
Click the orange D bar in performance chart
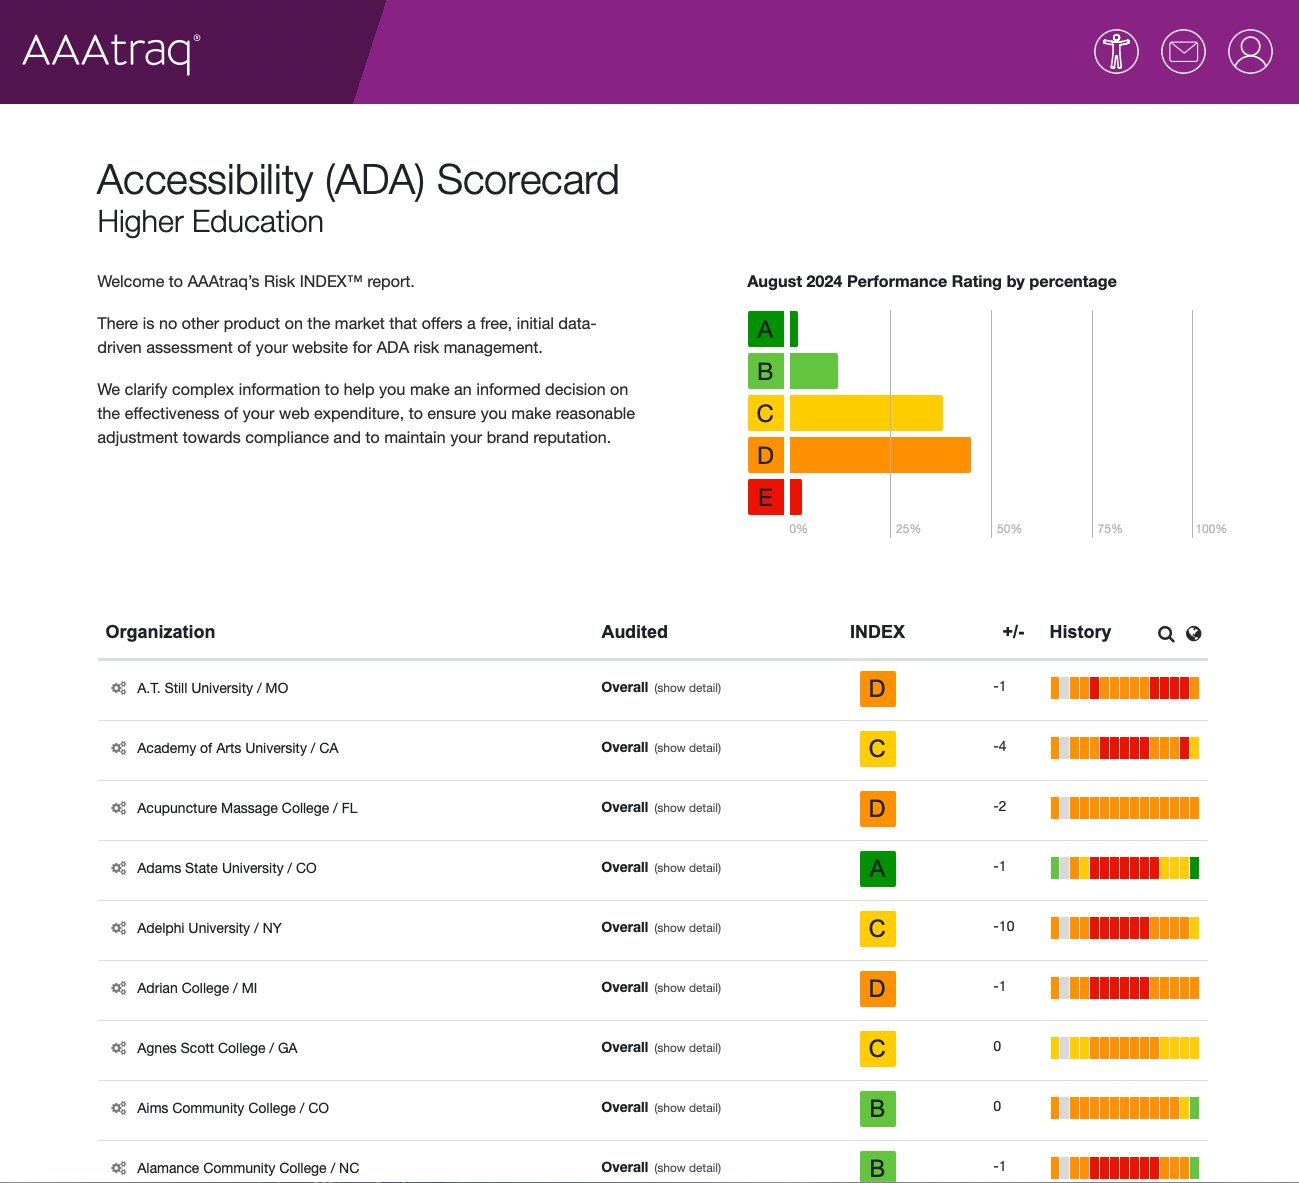click(880, 455)
